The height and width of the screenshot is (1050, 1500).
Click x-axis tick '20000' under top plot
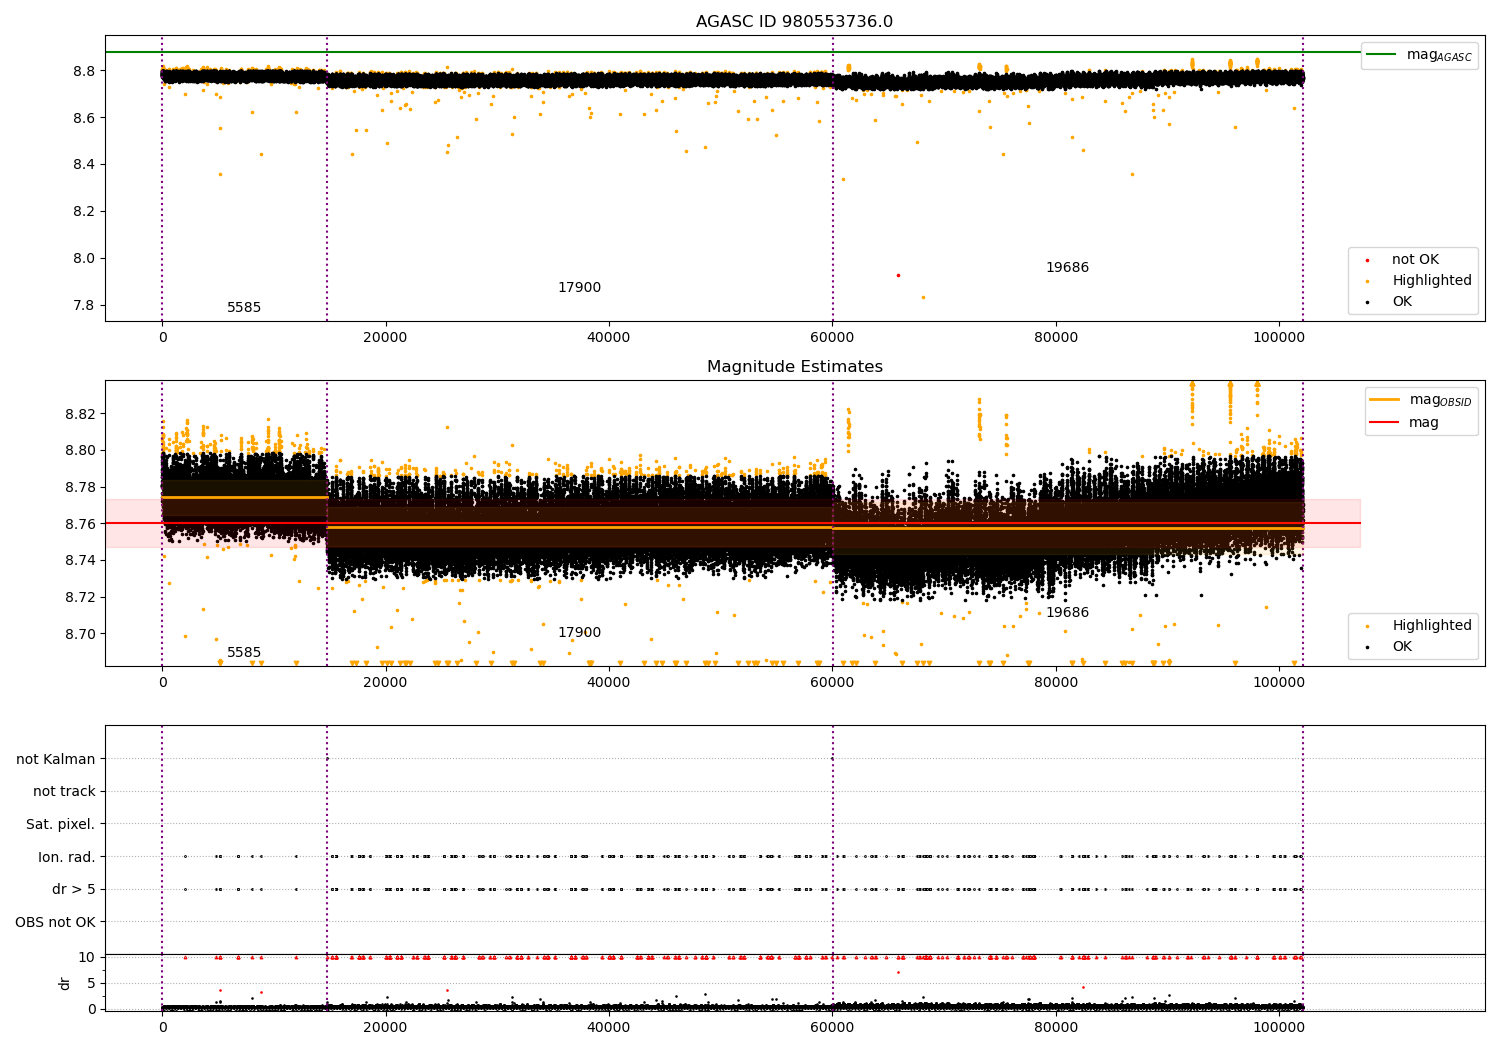tap(385, 338)
